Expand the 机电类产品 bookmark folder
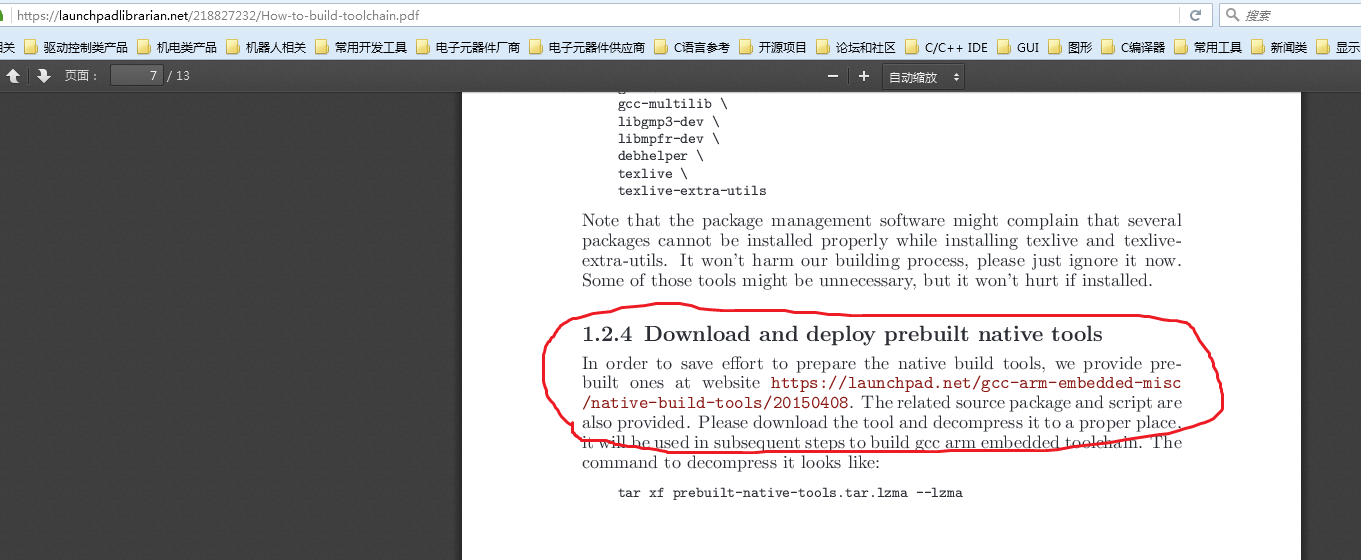The width and height of the screenshot is (1361, 560). [x=177, y=47]
